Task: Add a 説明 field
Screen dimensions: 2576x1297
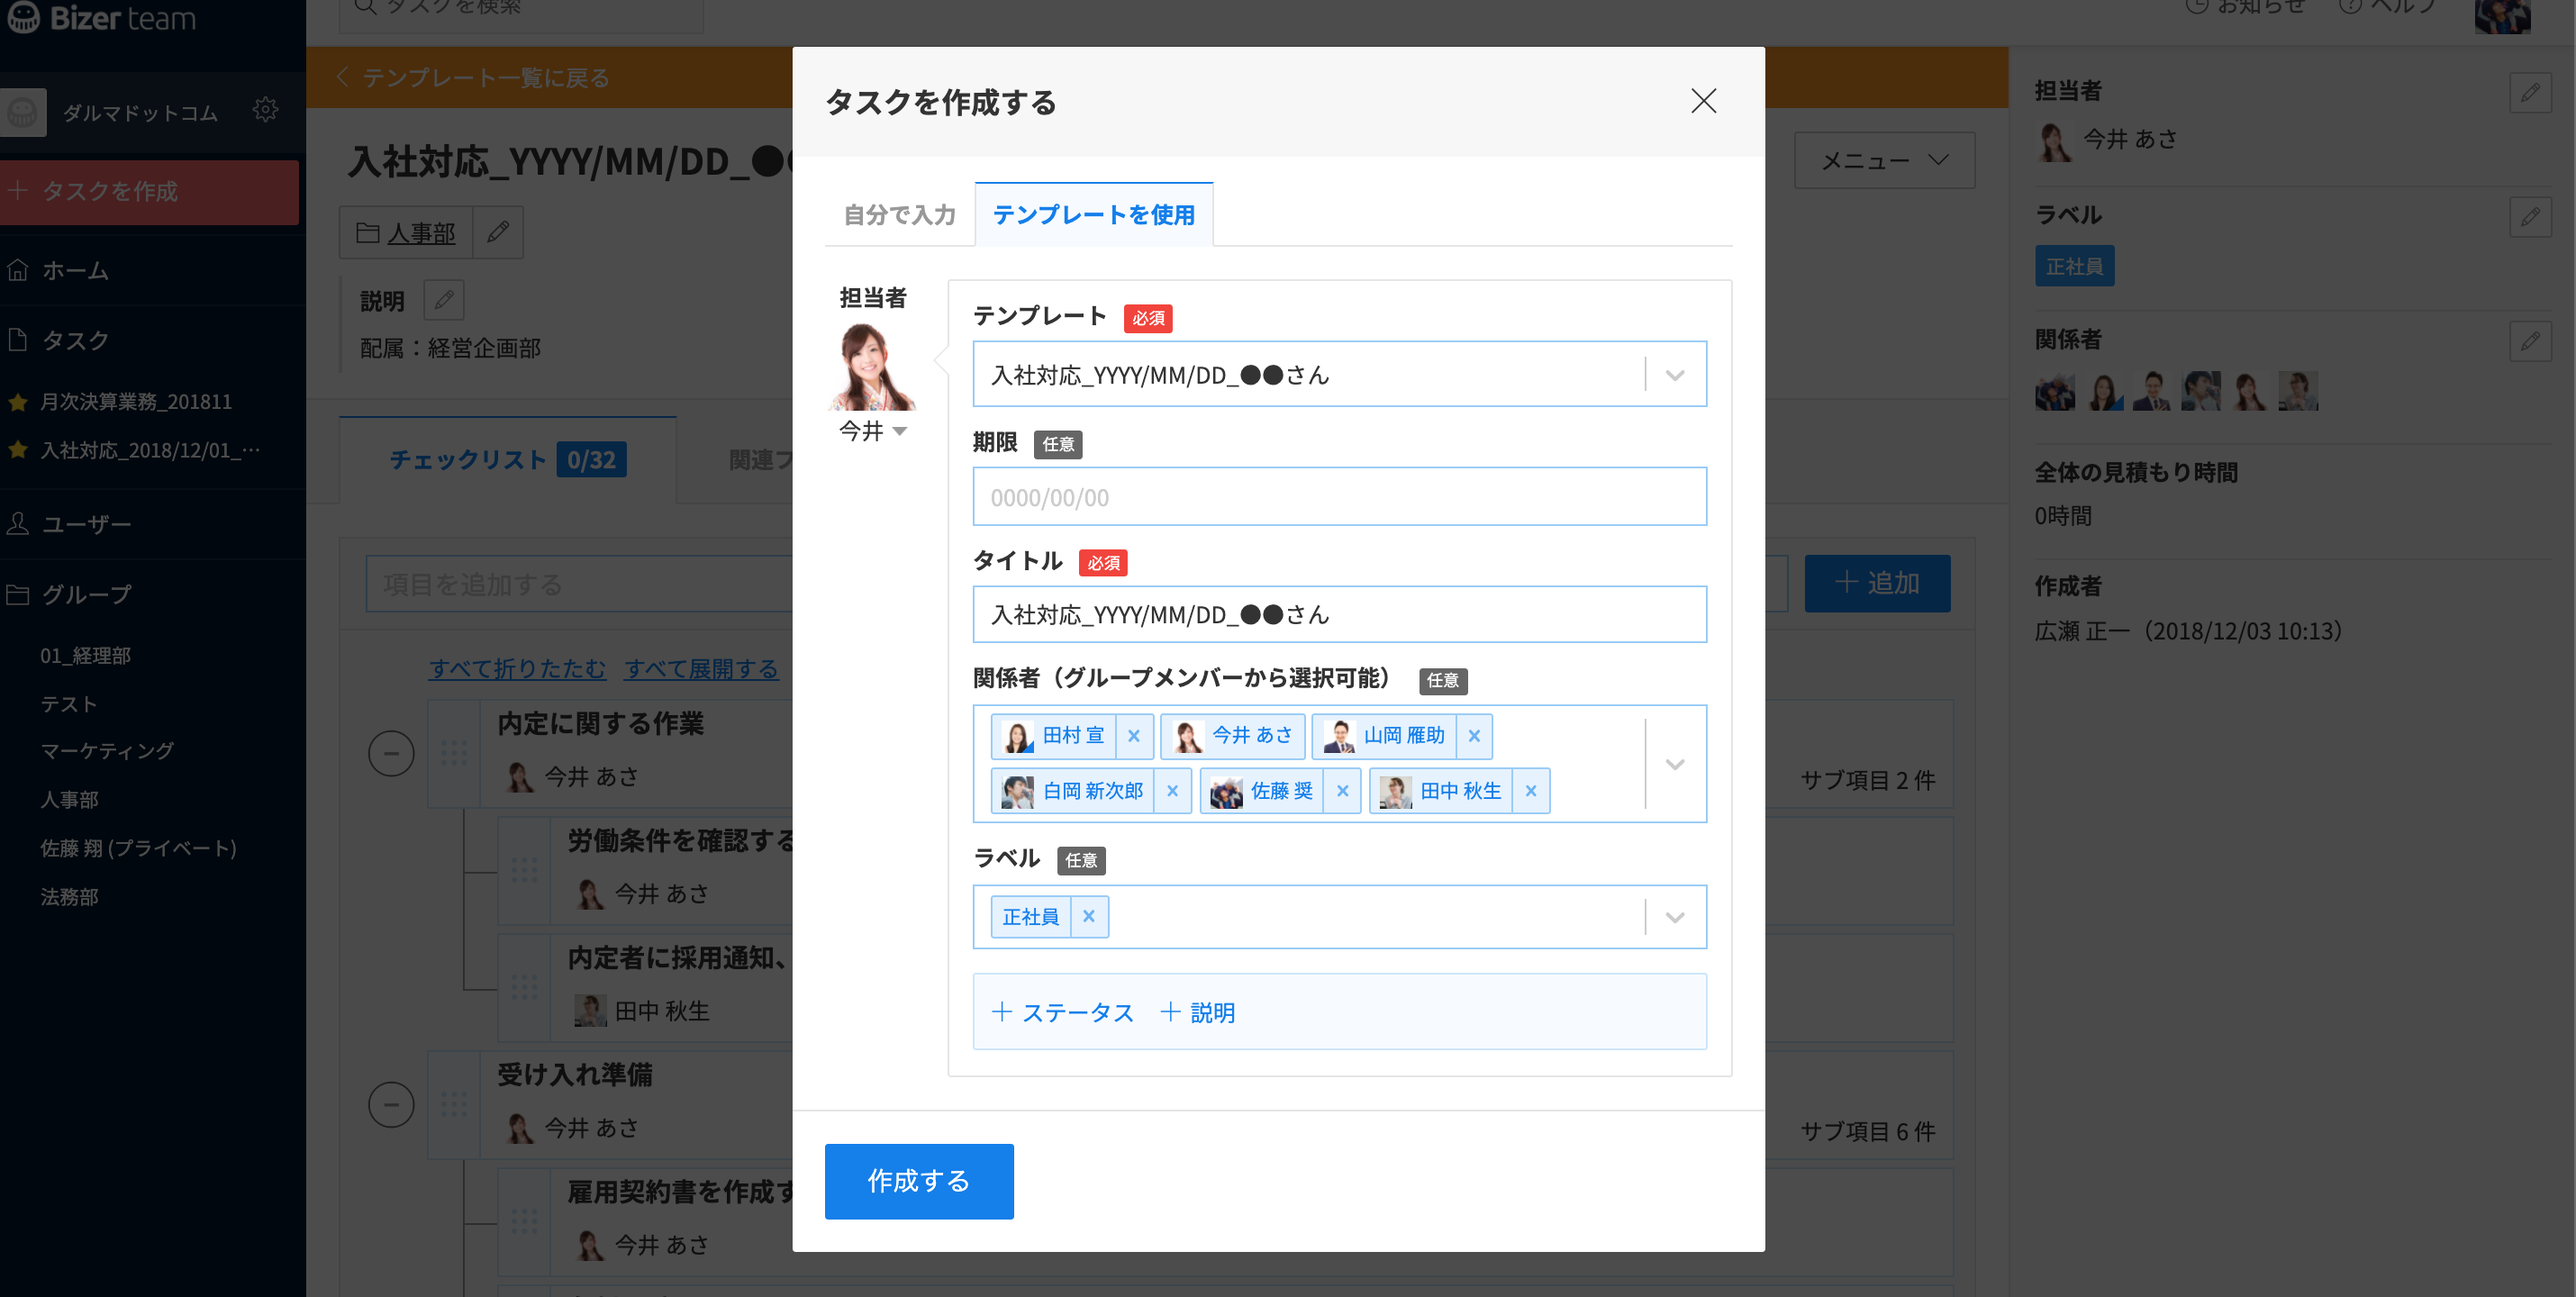Action: coord(1197,1013)
